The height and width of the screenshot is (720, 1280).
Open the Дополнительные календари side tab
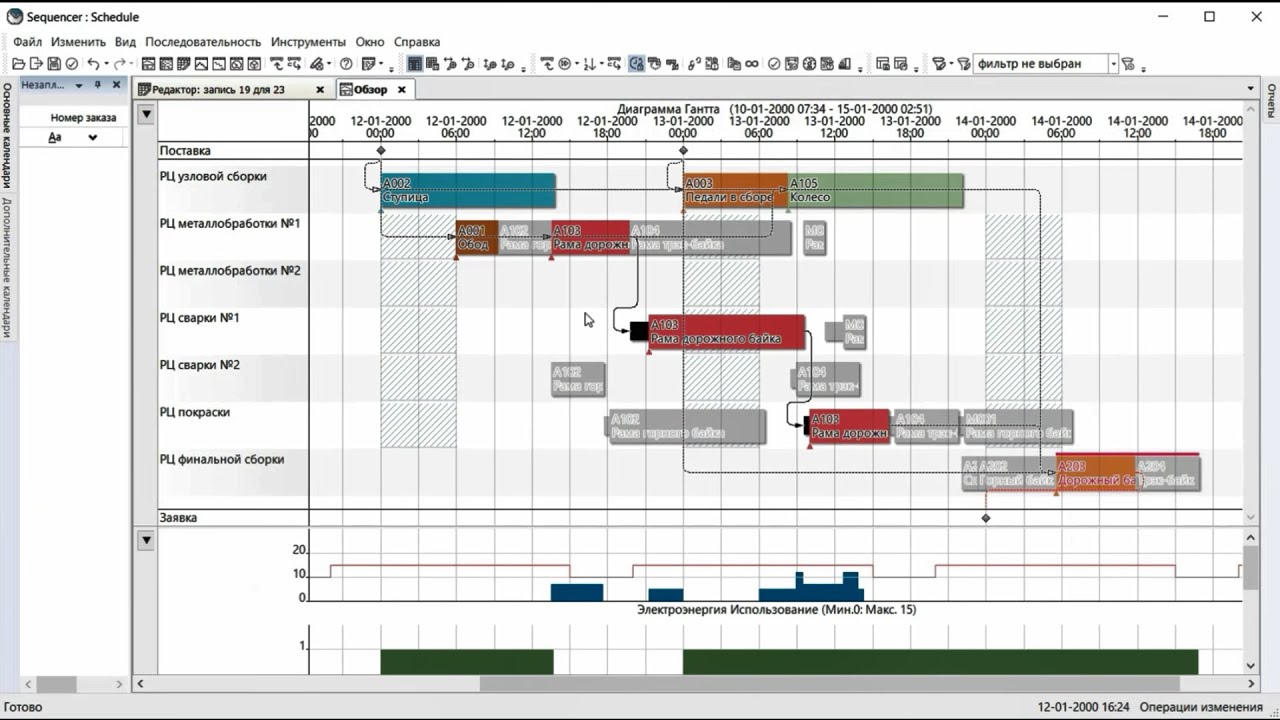coord(7,266)
